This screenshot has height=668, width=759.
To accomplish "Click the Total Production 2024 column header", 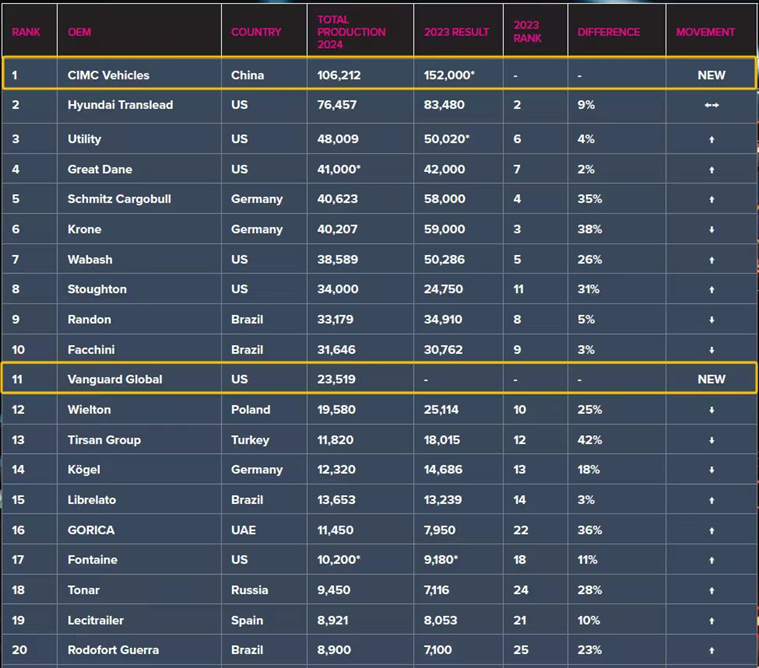I will [351, 32].
